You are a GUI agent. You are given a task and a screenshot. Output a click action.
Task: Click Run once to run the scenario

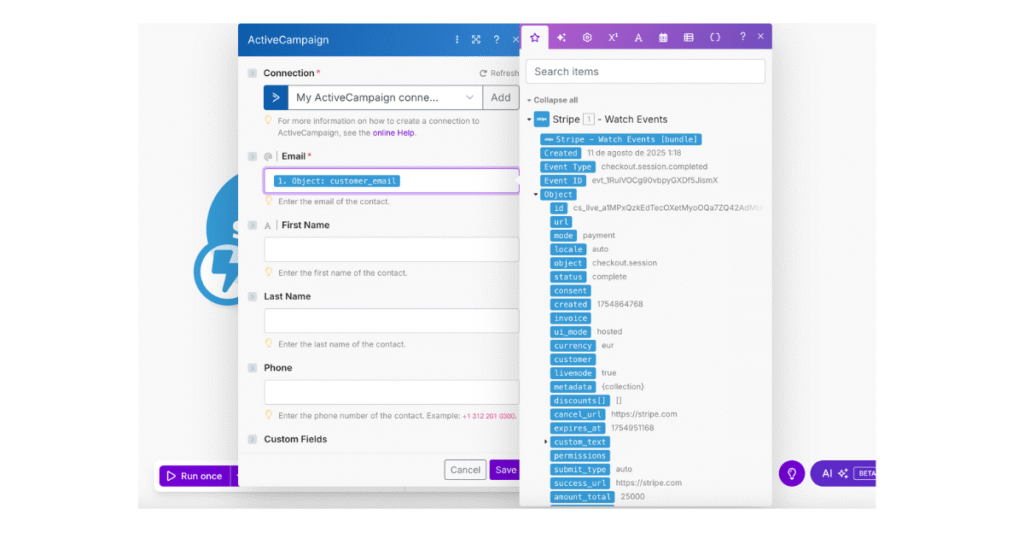pyautogui.click(x=195, y=476)
